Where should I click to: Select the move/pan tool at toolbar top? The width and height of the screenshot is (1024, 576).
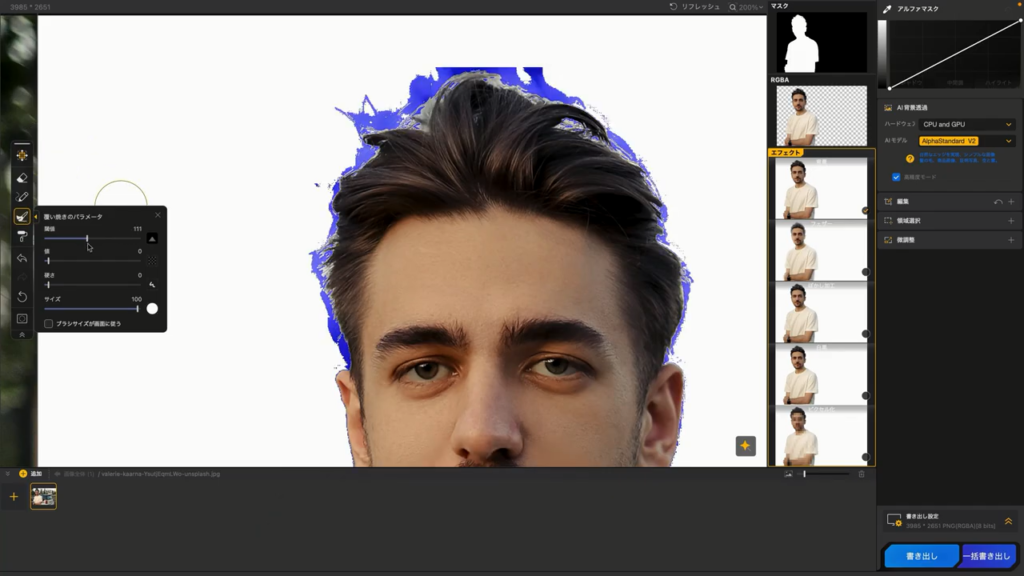point(22,155)
